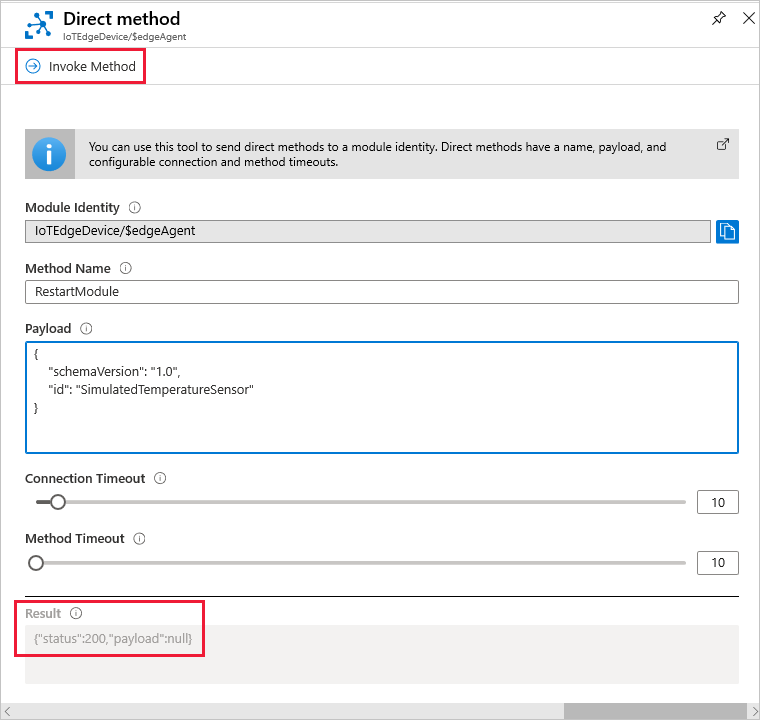Click the Method Timeout info icon
Image resolution: width=760 pixels, height=720 pixels.
(x=139, y=538)
